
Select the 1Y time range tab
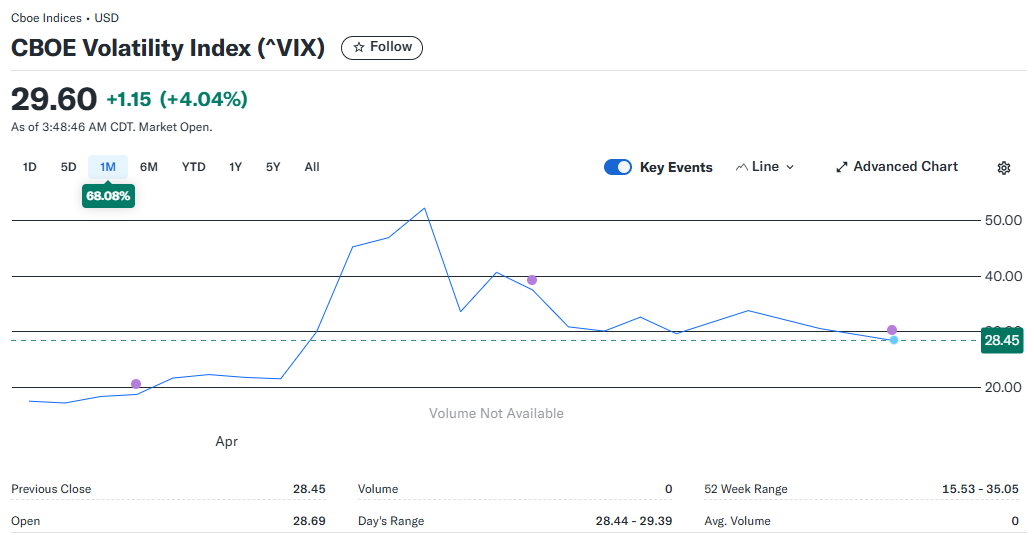coord(235,167)
